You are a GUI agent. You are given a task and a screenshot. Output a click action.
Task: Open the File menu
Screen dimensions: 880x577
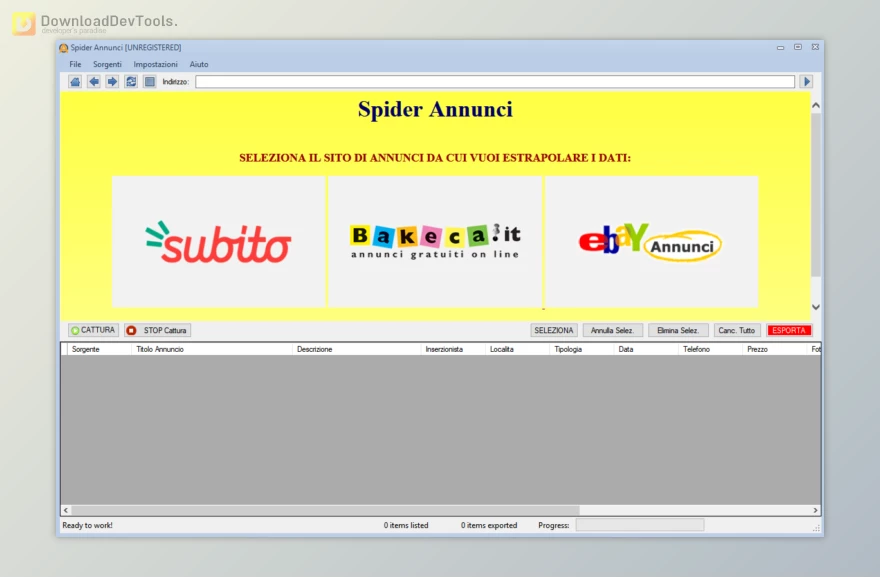click(x=75, y=65)
